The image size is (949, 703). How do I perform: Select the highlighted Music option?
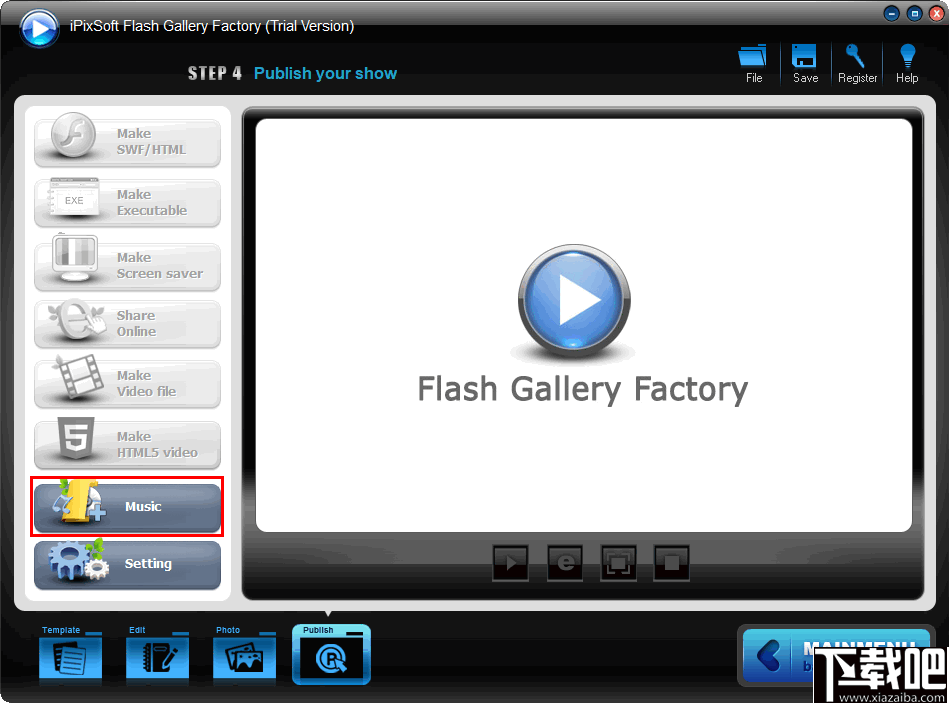coord(127,506)
